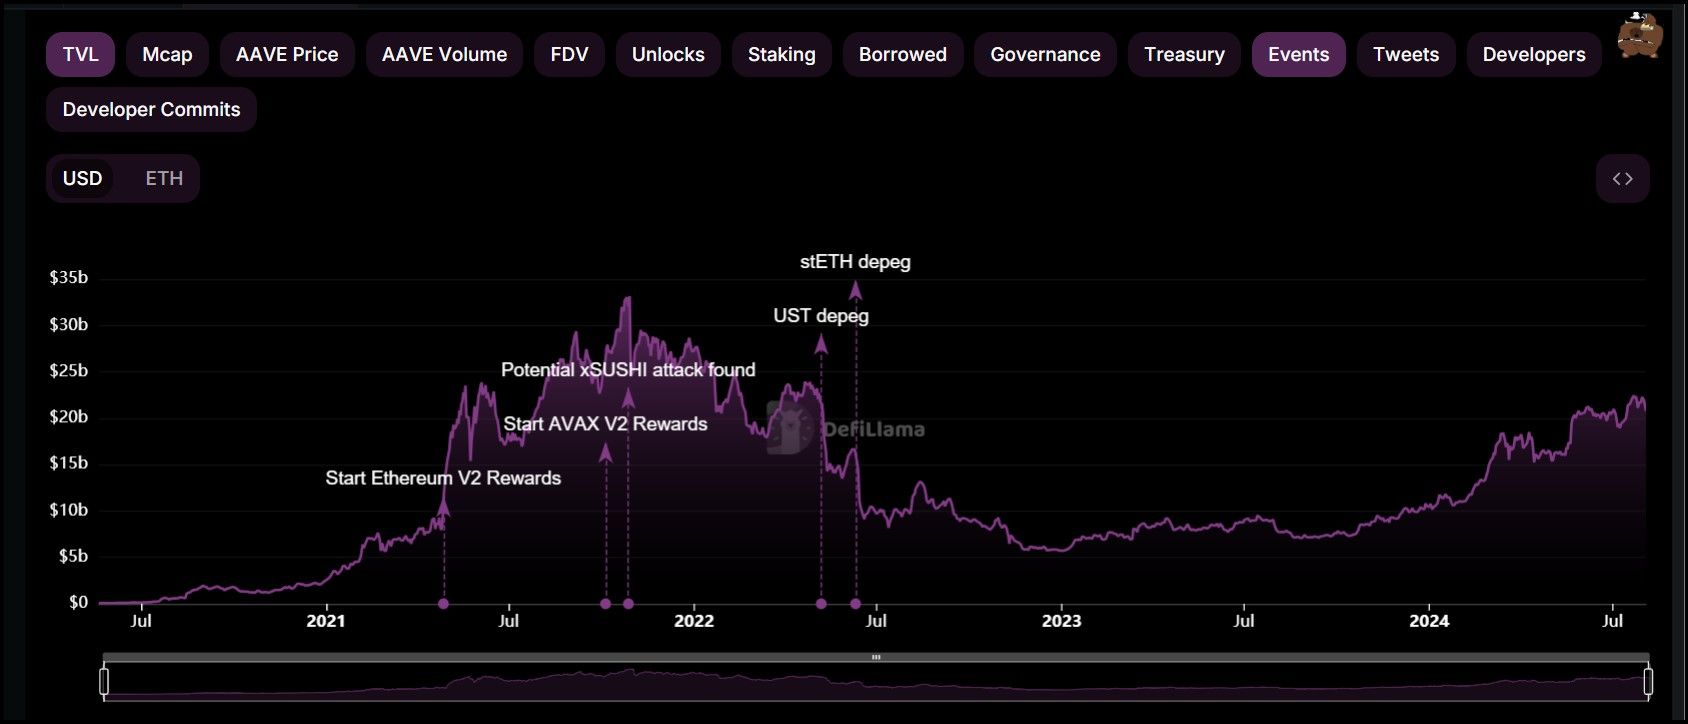Turn off the Events overlay toggle
Image resolution: width=1688 pixels, height=724 pixels.
1298,54
